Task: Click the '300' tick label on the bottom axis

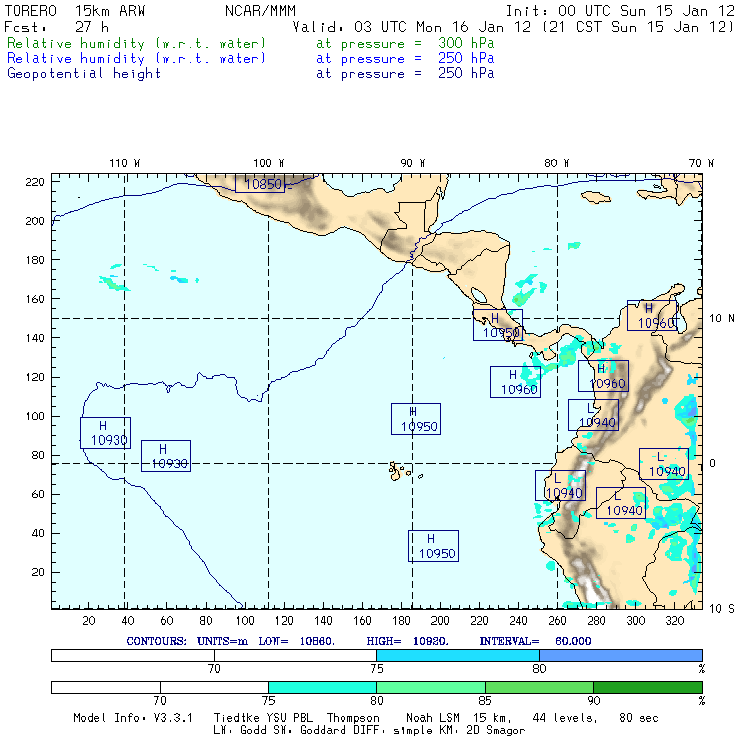Action: tap(635, 621)
